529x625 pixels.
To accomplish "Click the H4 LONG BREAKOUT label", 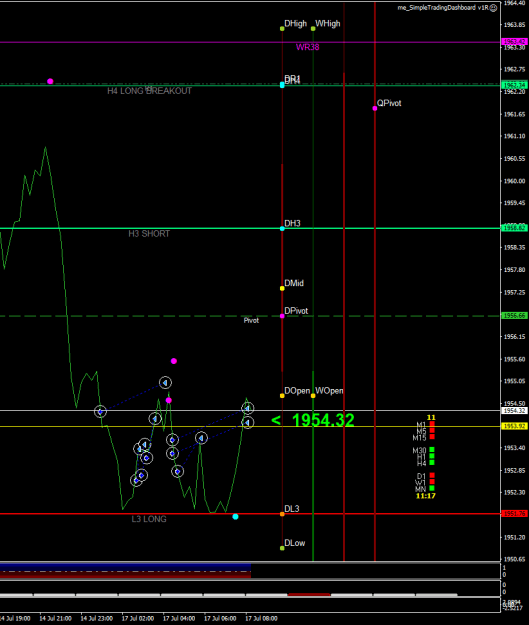I will (149, 91).
